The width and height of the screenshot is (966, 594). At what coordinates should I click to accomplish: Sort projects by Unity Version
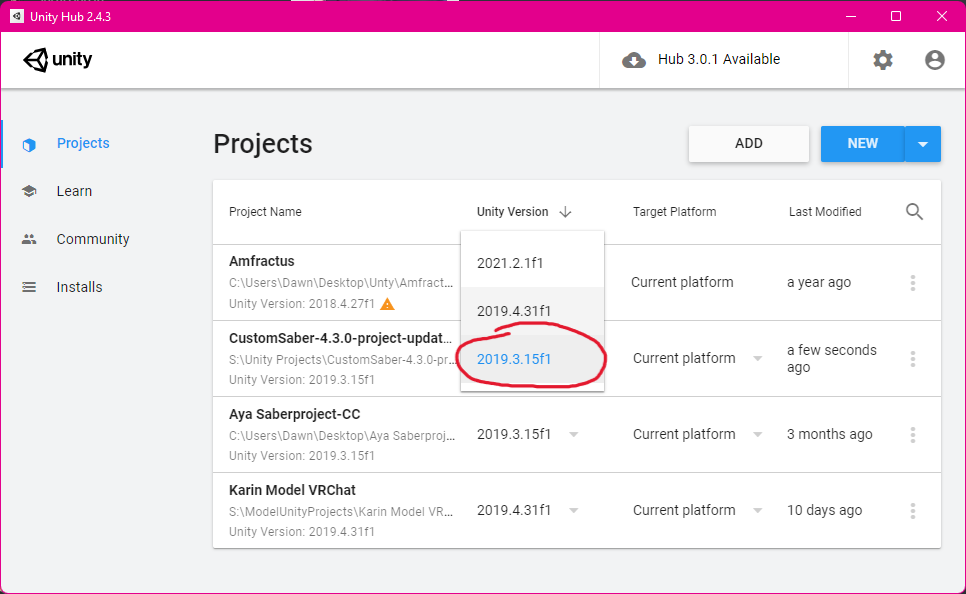coord(513,211)
